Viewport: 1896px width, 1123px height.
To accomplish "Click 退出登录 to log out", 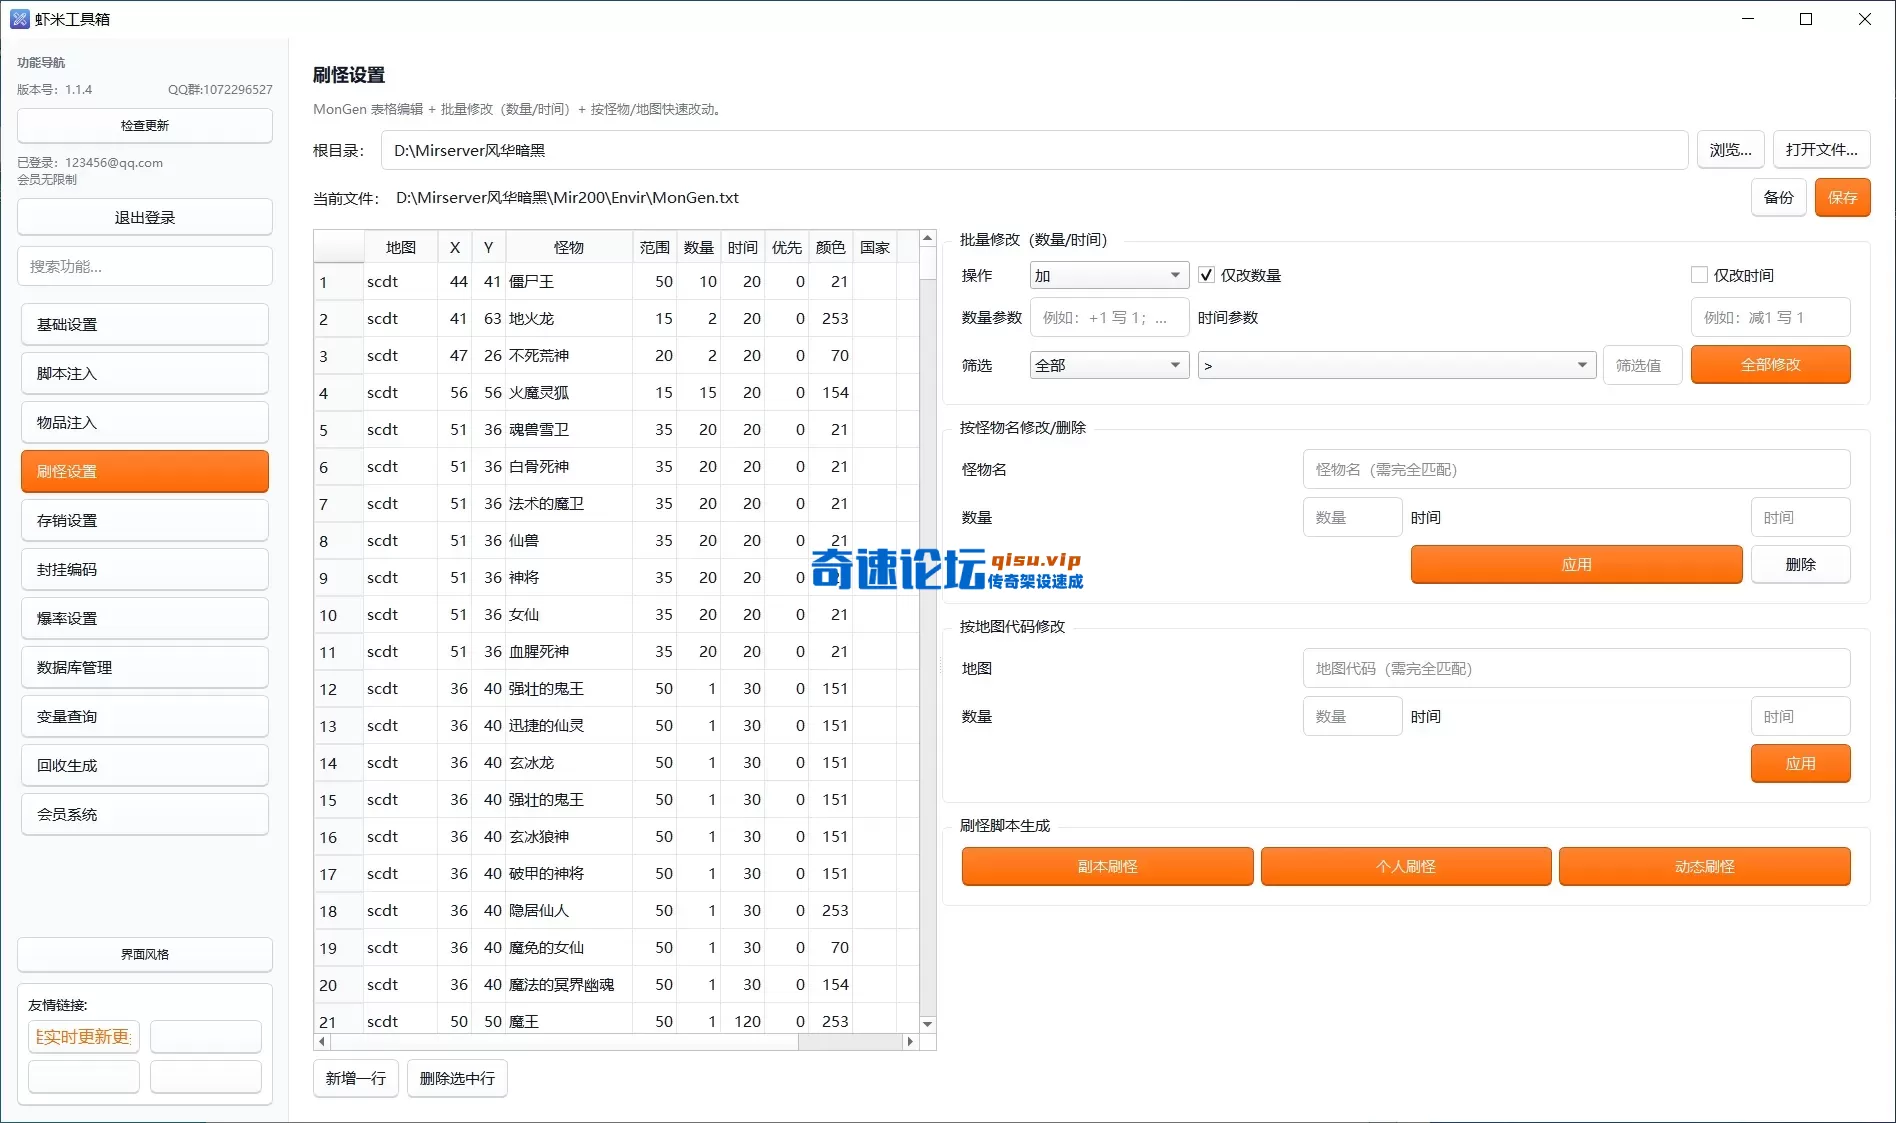I will 144,216.
